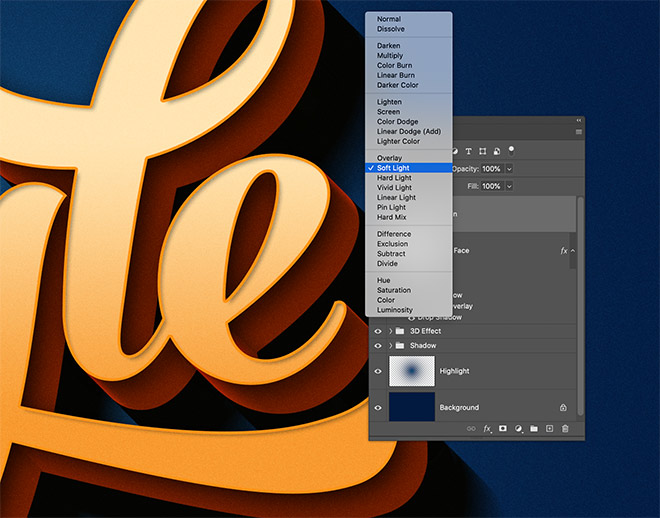Open the Opacity dropdown arrow
Viewport: 660px width, 518px height.
click(x=509, y=169)
